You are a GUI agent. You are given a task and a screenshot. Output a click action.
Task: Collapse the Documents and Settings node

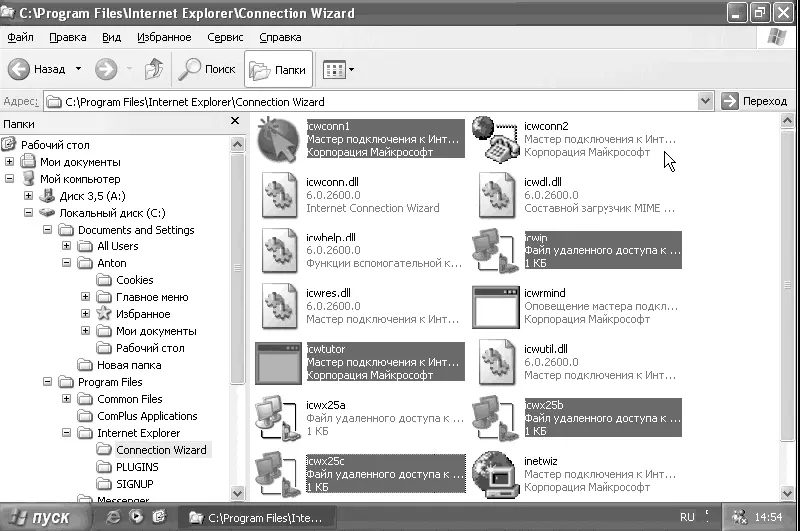tap(47, 230)
